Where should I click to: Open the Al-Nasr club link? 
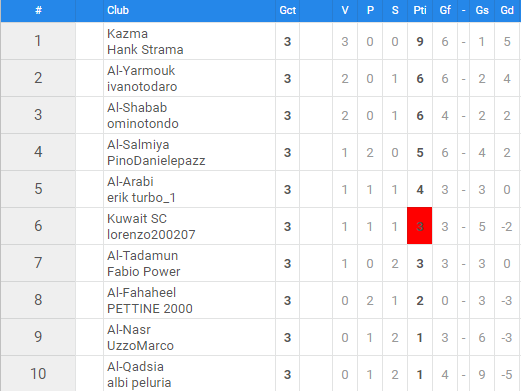[x=129, y=330]
